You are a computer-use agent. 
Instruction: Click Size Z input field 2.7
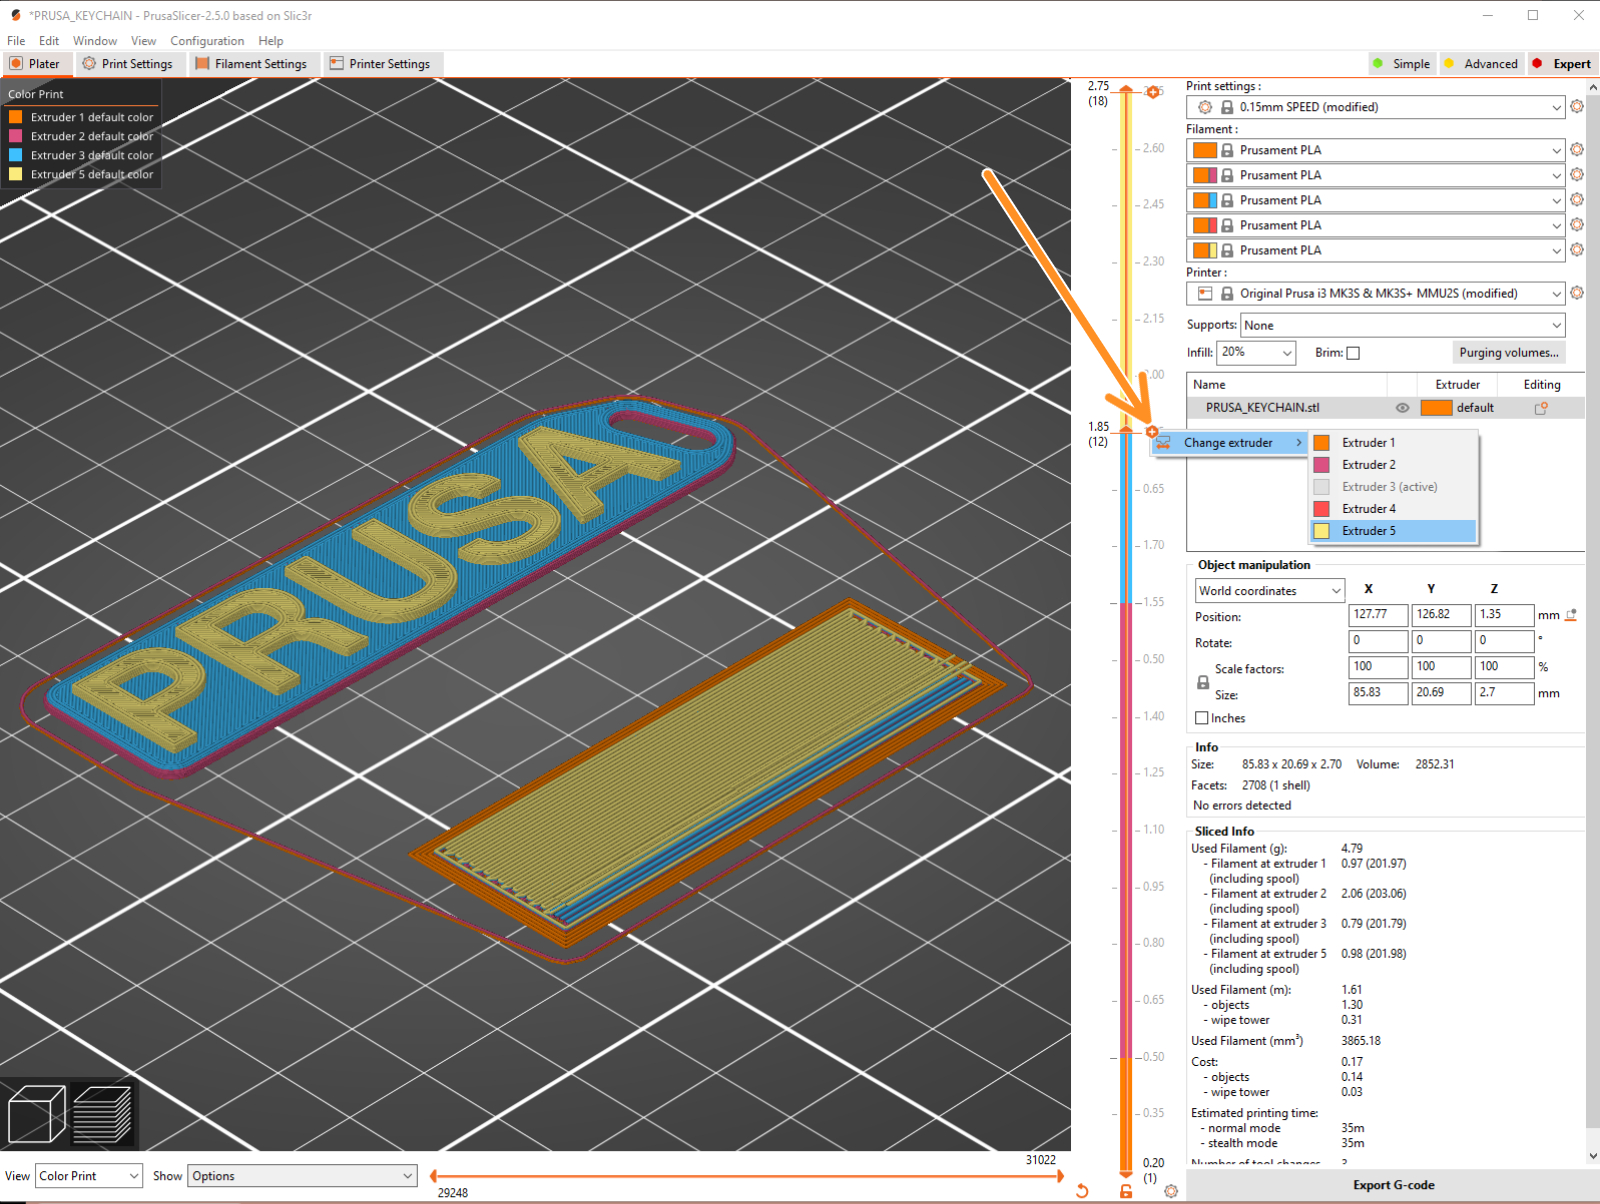point(1504,693)
